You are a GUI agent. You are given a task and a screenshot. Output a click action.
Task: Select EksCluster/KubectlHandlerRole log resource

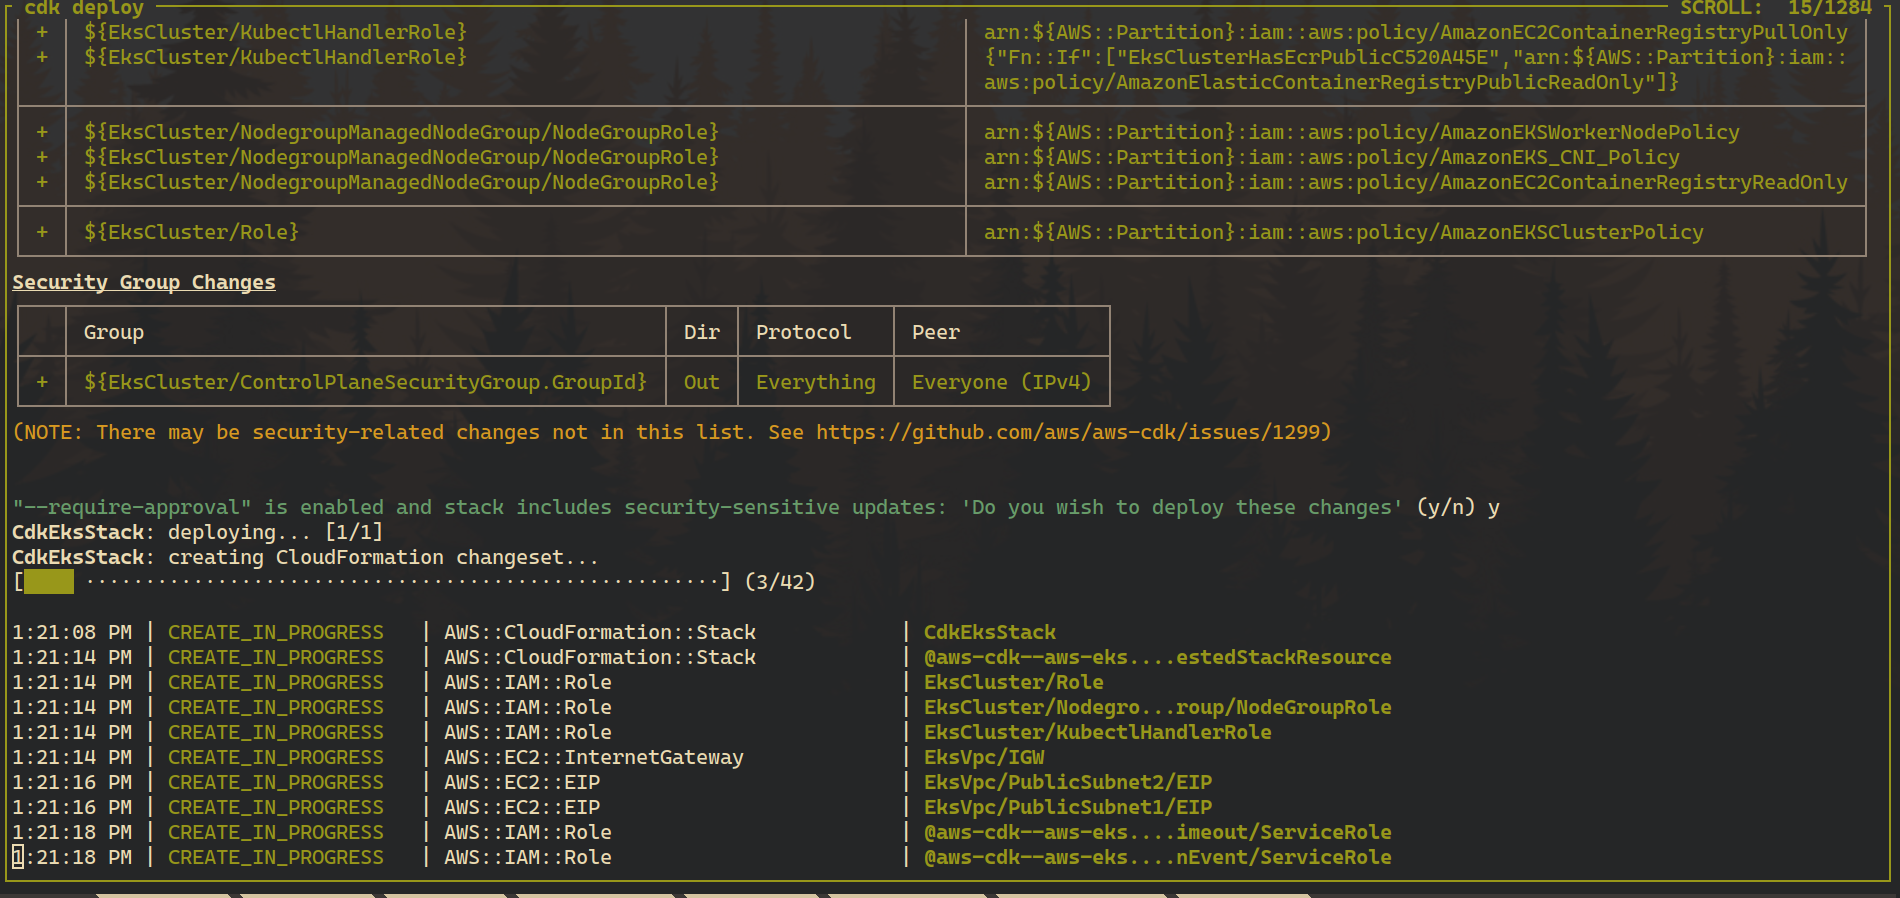[x=1098, y=732]
